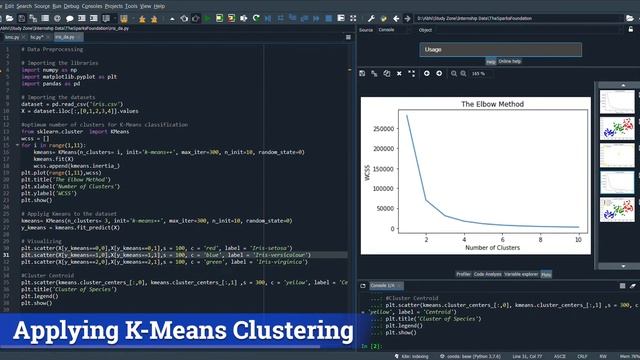Click the Save all files icon
640x360 pixels.
tap(33, 18)
